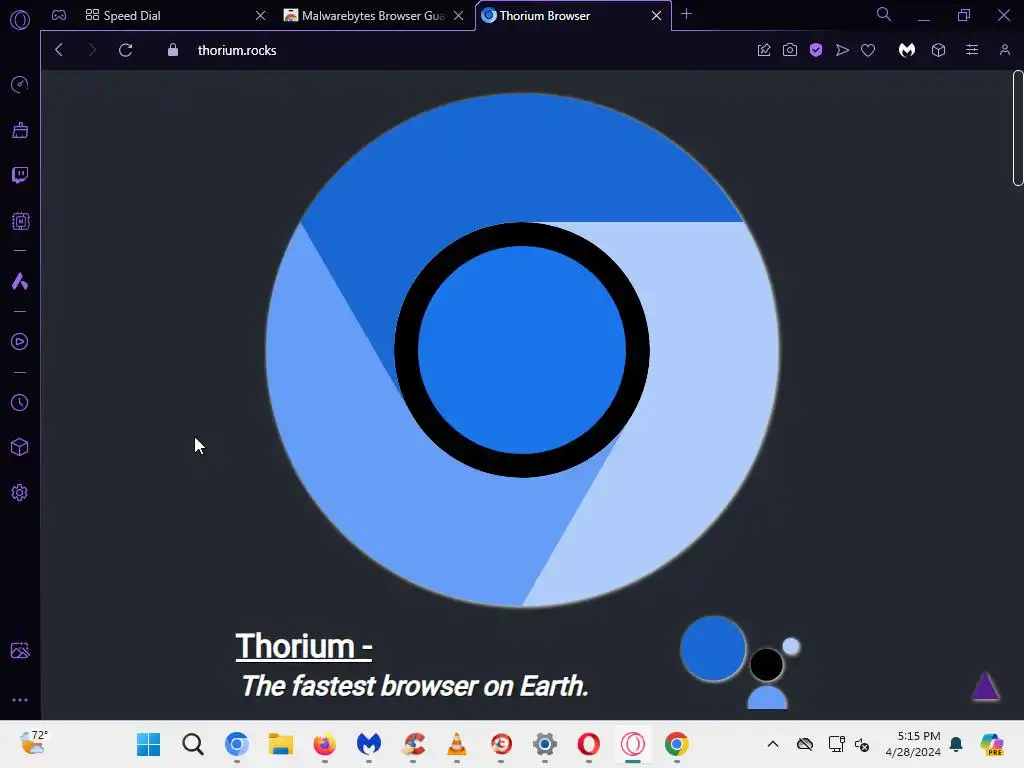
Task: Open Malwarebytes extension icon in toolbar
Action: pos(906,50)
